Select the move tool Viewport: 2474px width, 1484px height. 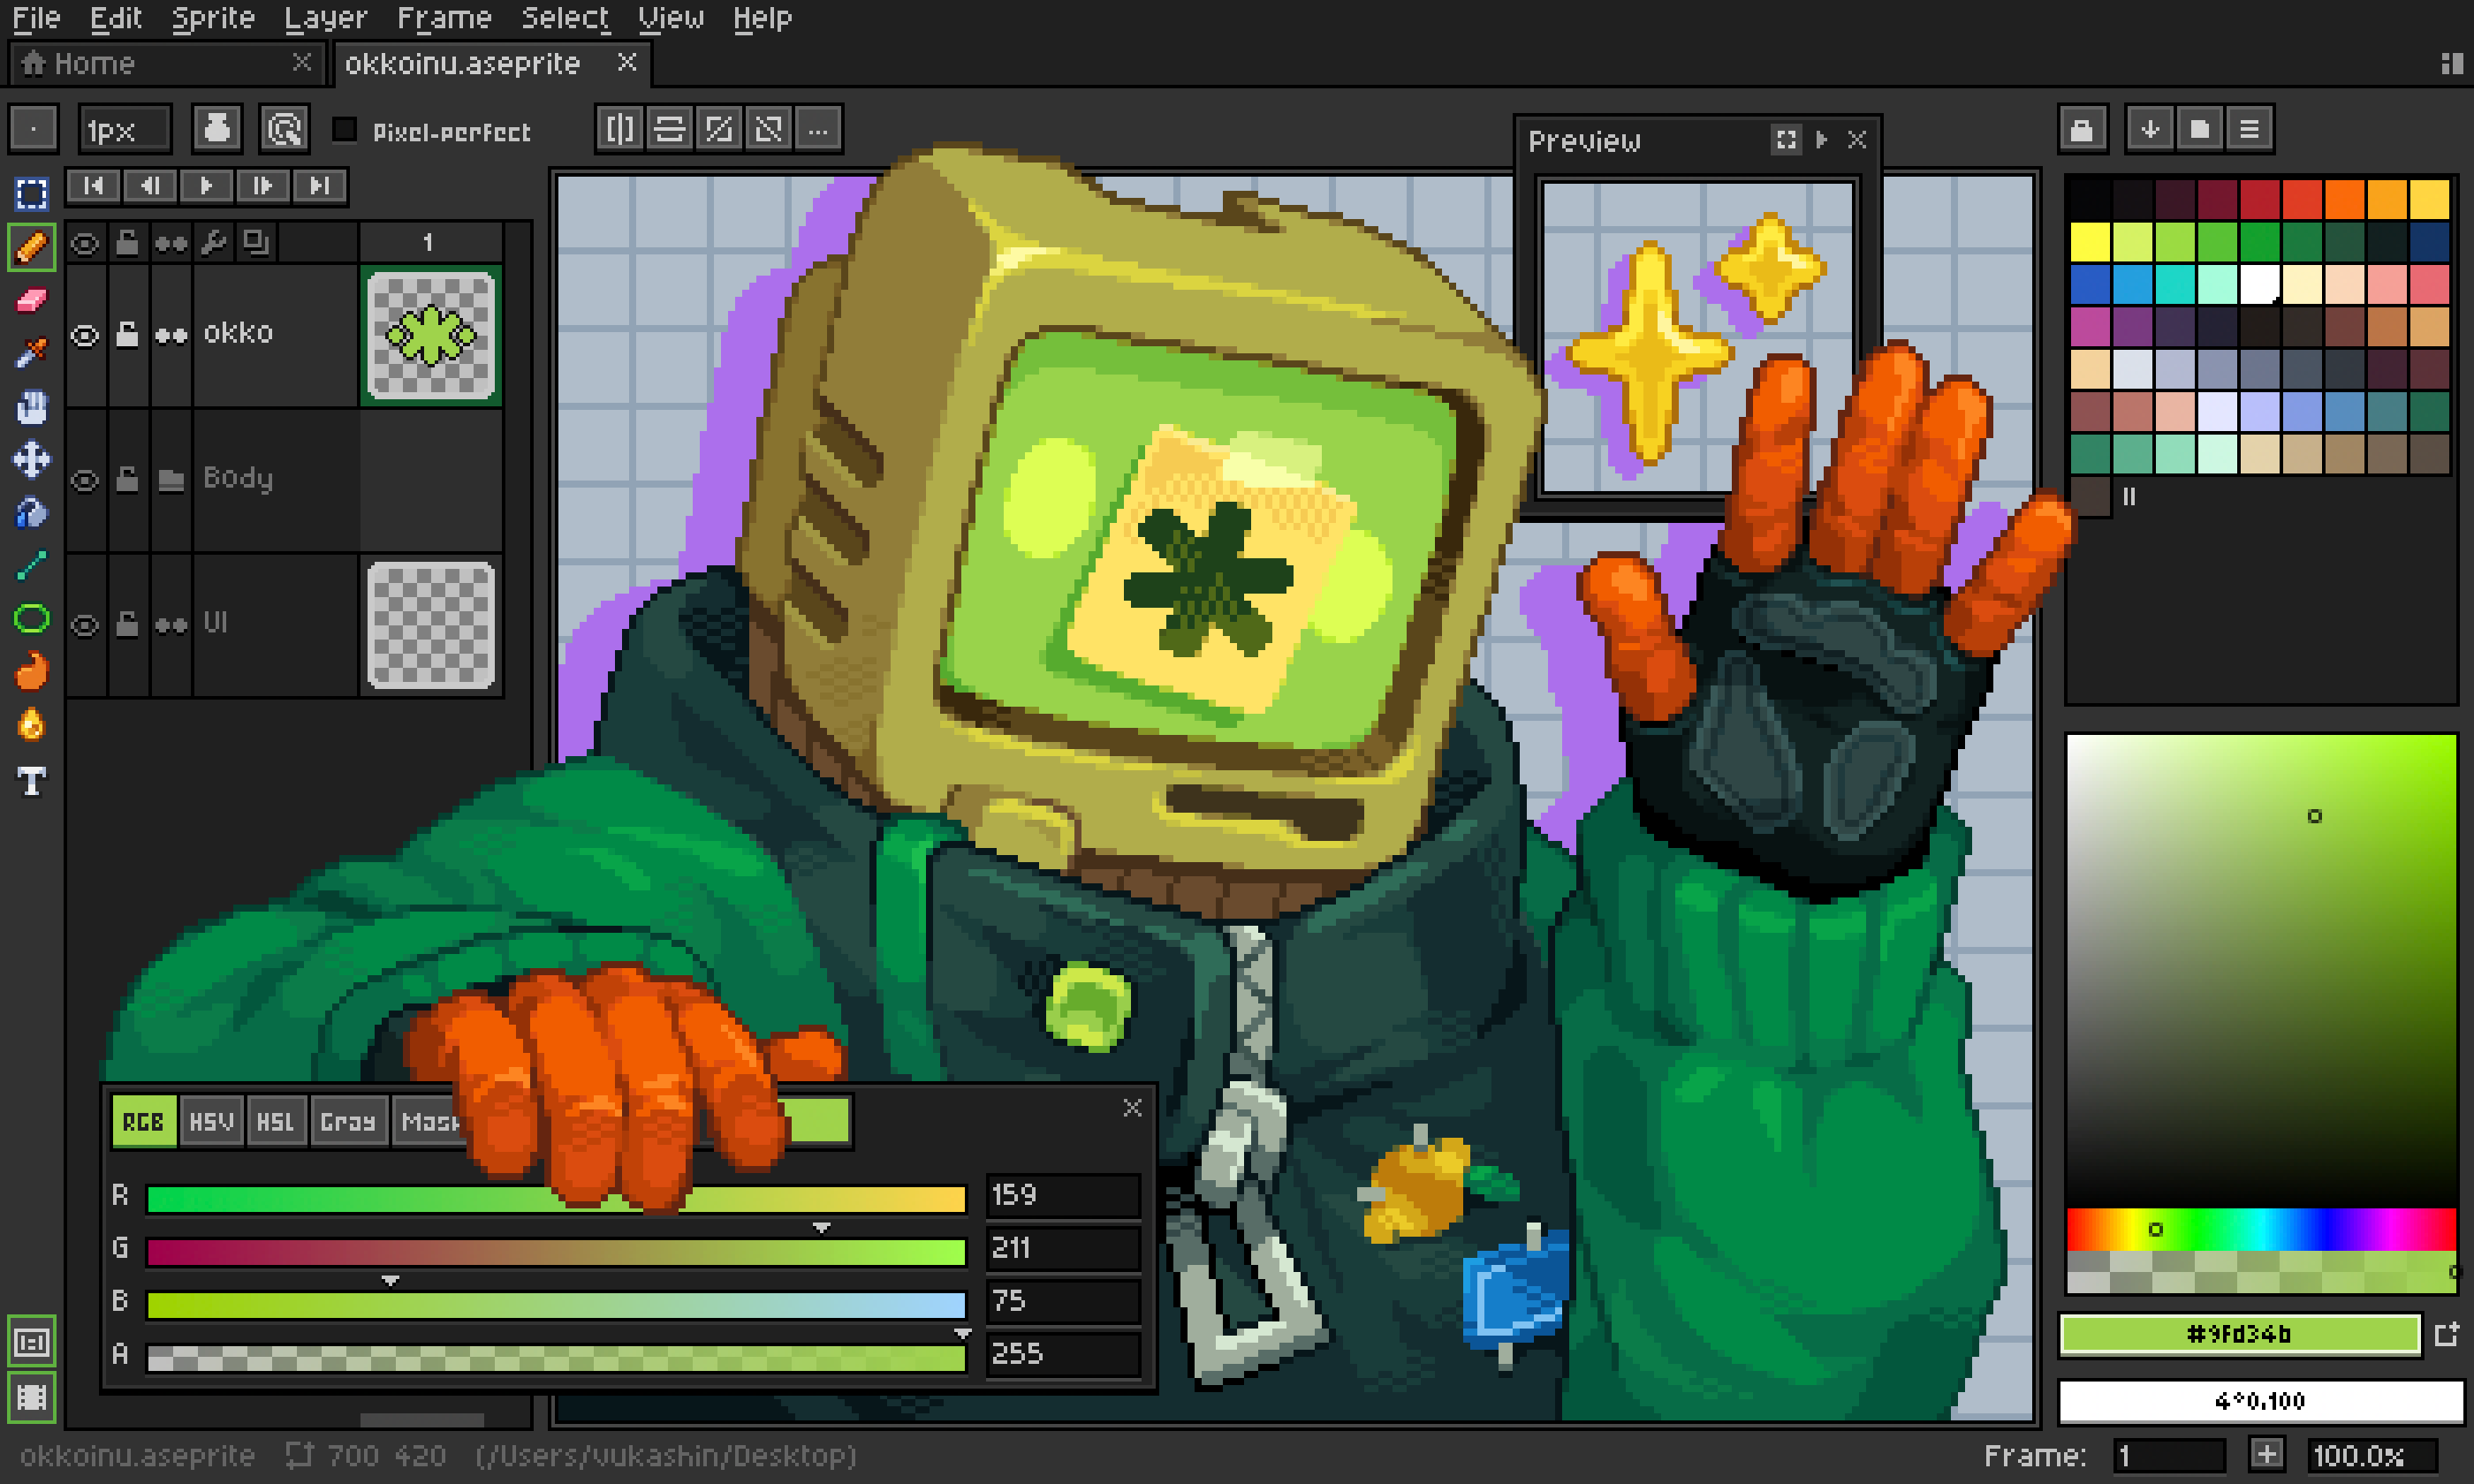coord(32,460)
